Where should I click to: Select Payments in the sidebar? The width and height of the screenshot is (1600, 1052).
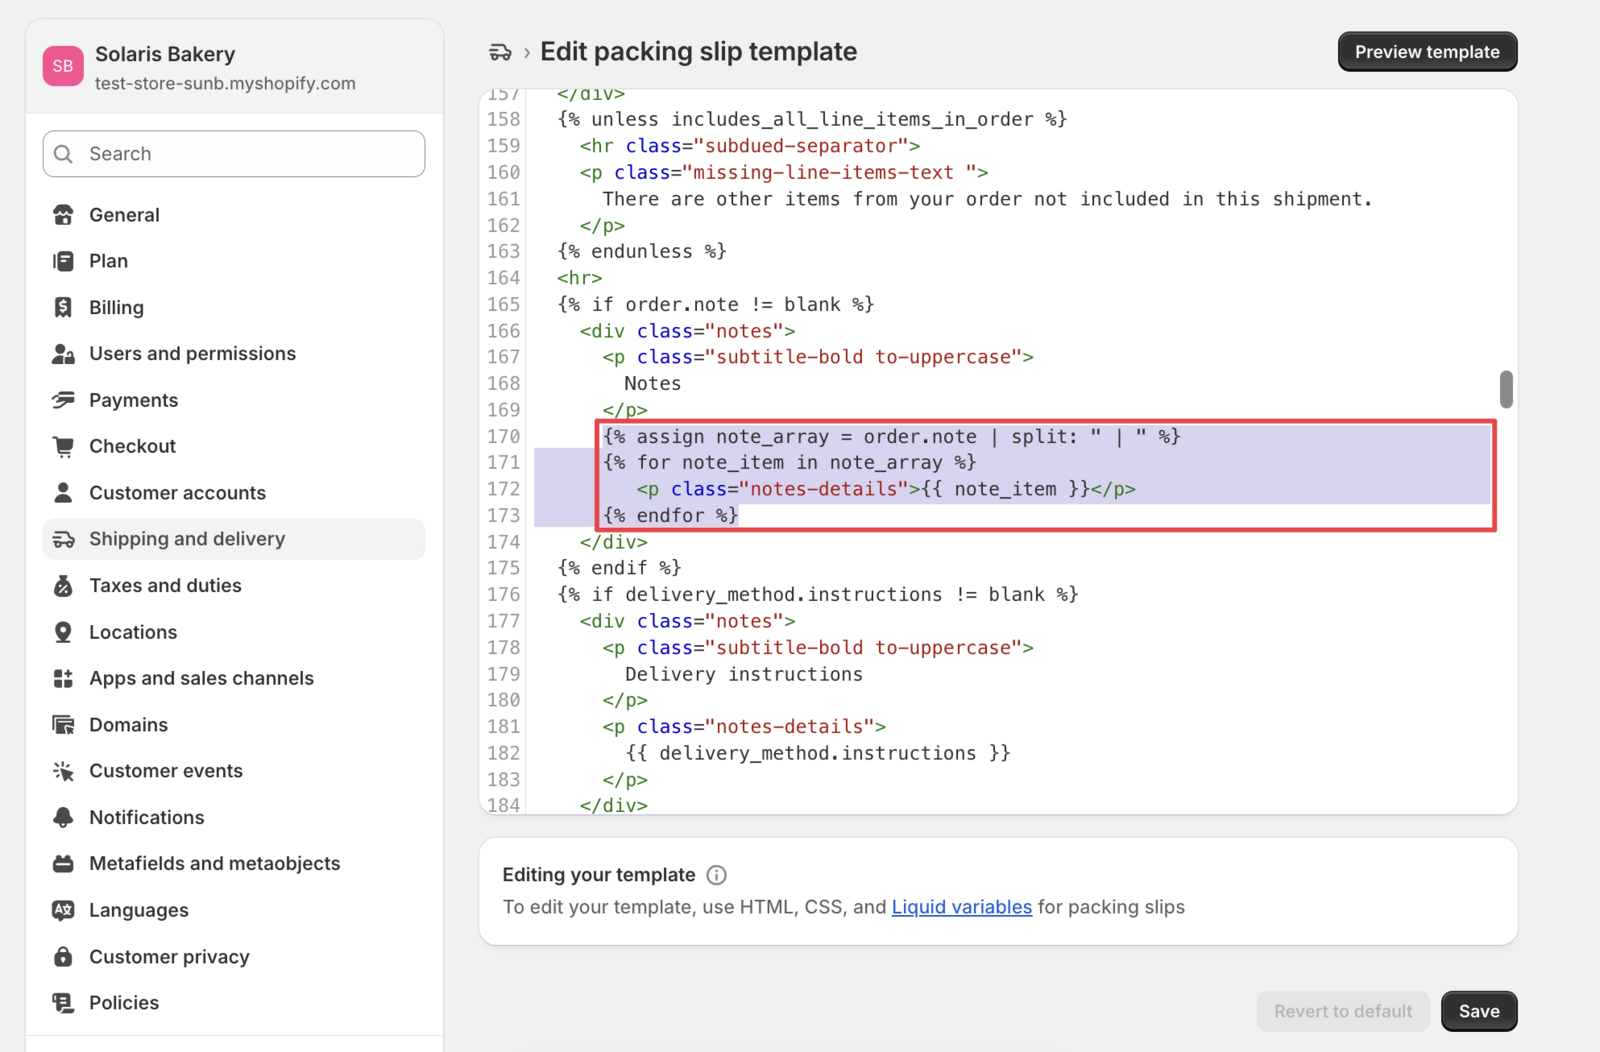234,400
